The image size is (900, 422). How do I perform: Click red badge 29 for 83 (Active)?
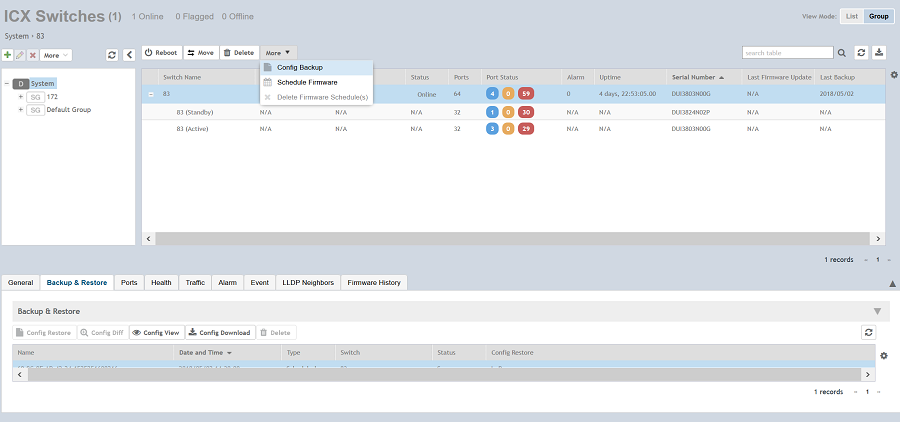[x=526, y=129]
